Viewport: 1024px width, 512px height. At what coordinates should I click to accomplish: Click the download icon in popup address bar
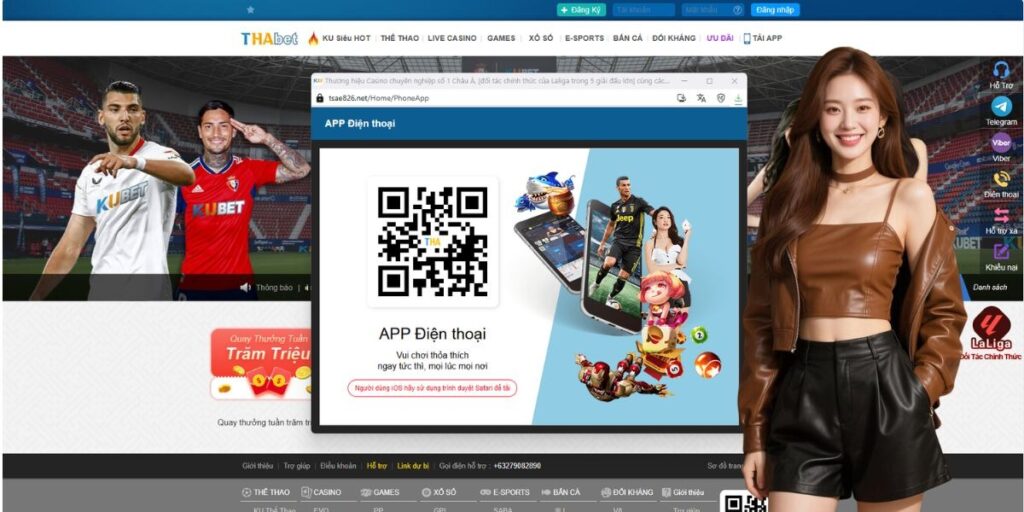739,98
